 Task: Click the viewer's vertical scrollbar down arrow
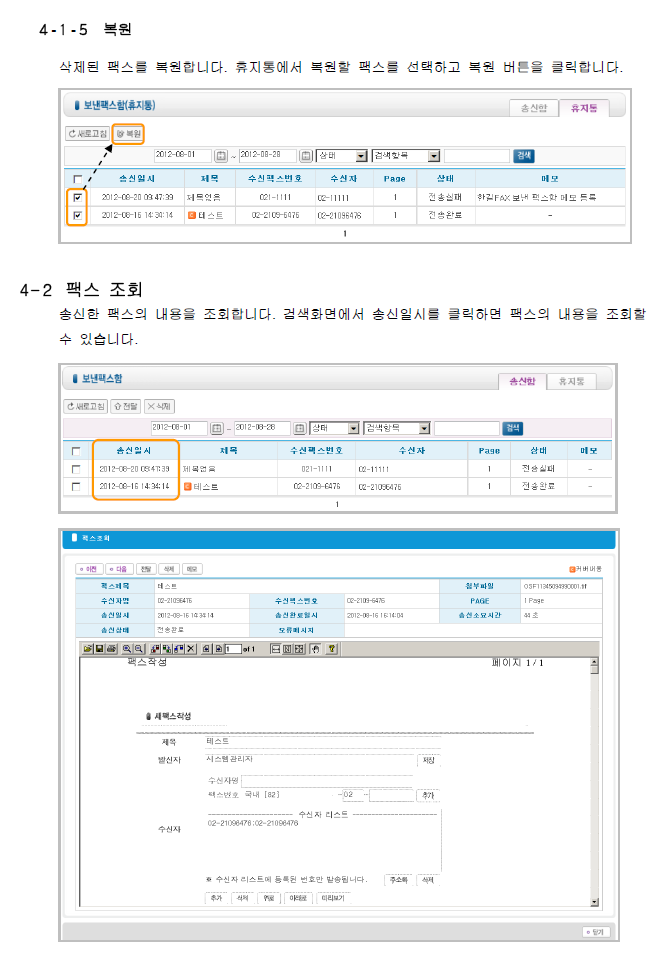click(594, 905)
